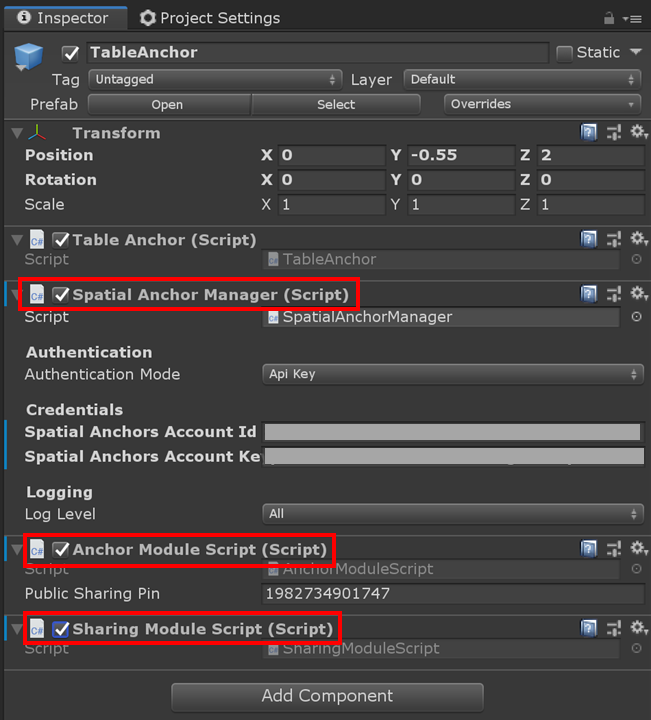Click Transform preset sliders icon
Screen dimensions: 651x720
tap(614, 133)
